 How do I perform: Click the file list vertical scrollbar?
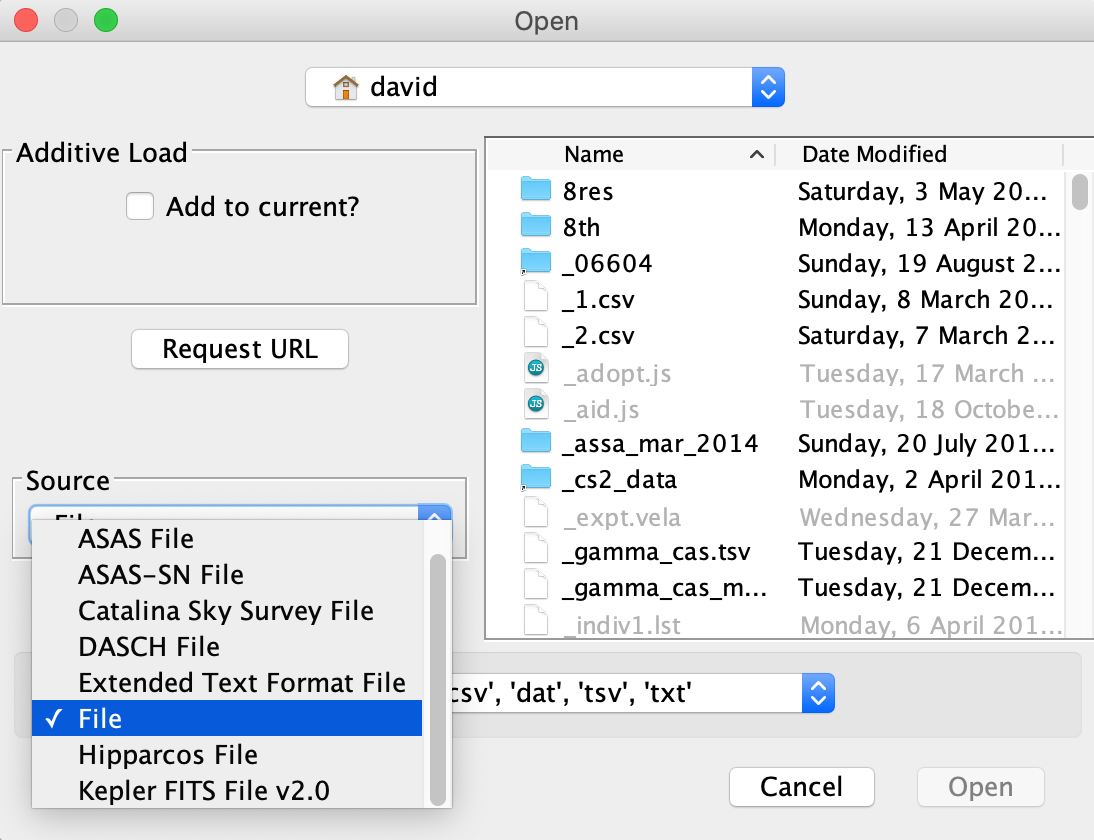(x=1079, y=192)
